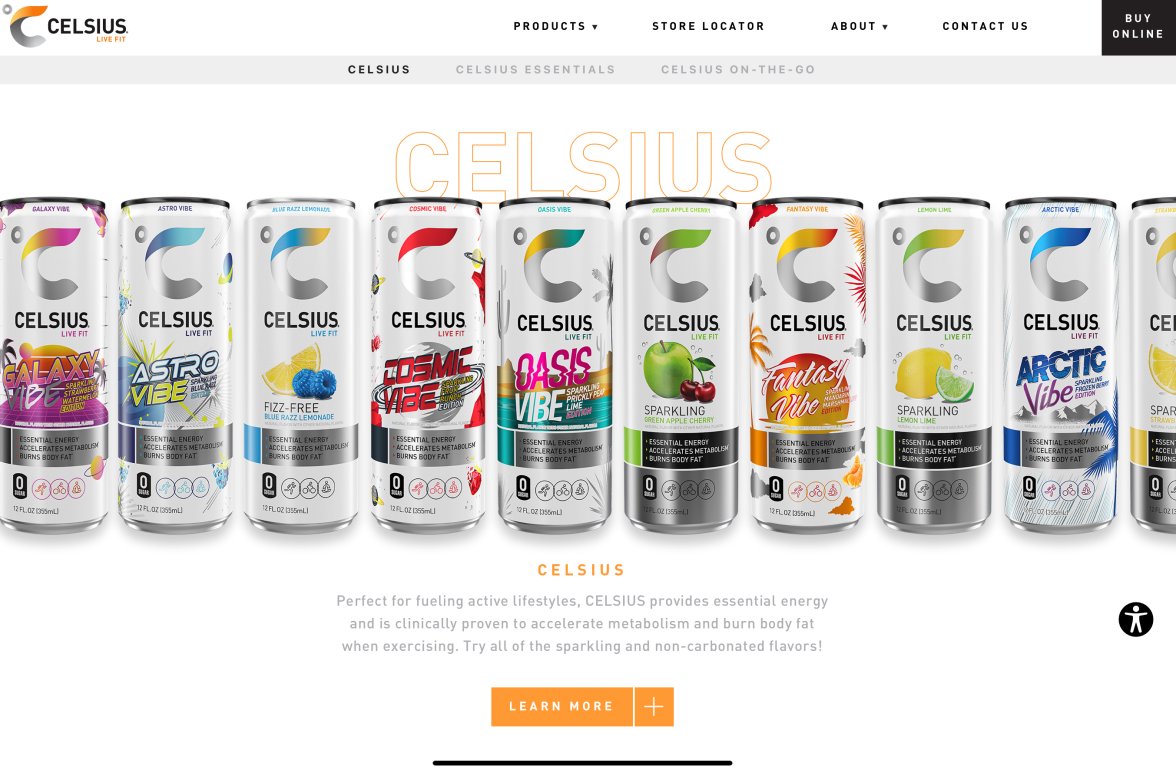Pick the Arctic Vibe can
1176x772 pixels.
(x=1060, y=365)
